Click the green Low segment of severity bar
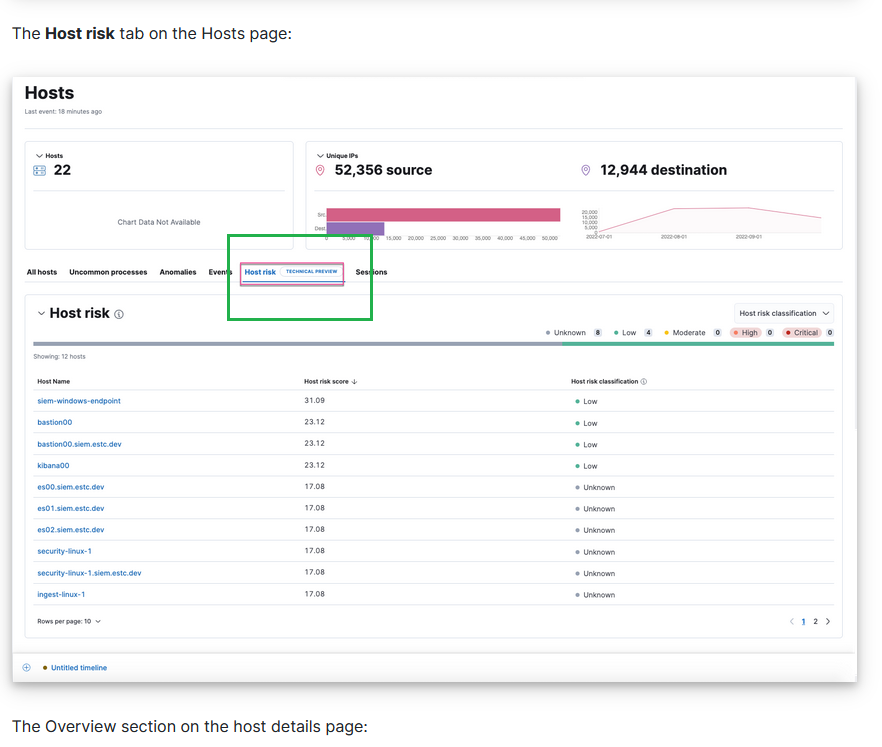 pos(698,344)
